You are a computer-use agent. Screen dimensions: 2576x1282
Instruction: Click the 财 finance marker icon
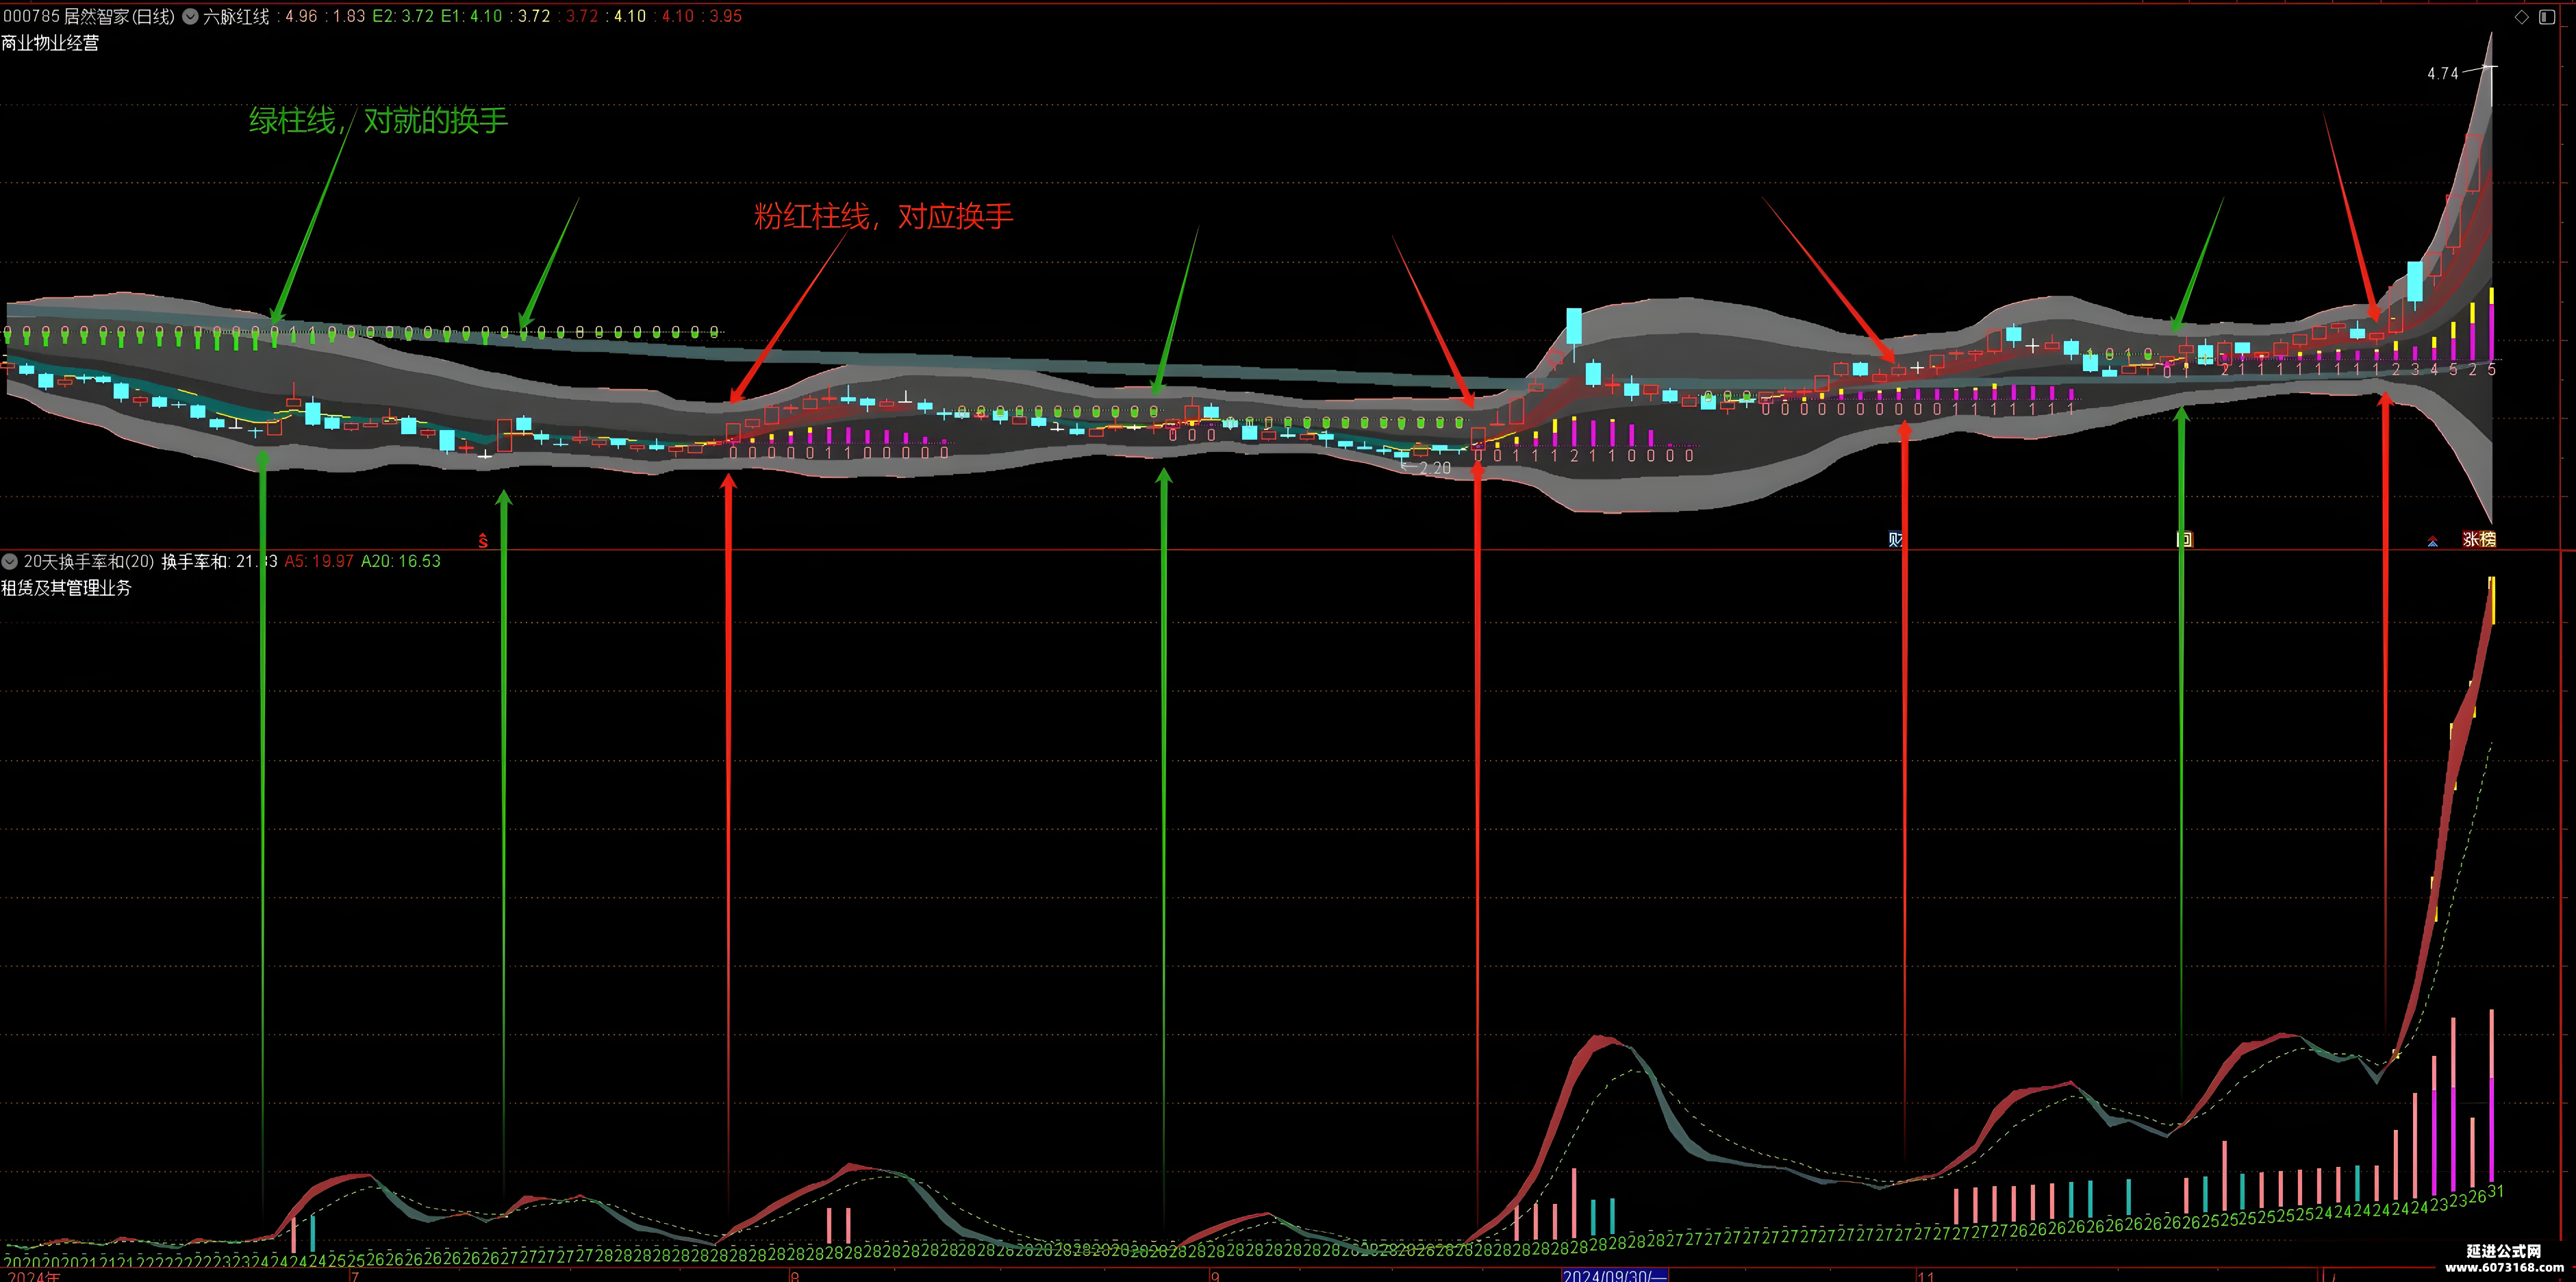coord(1895,540)
